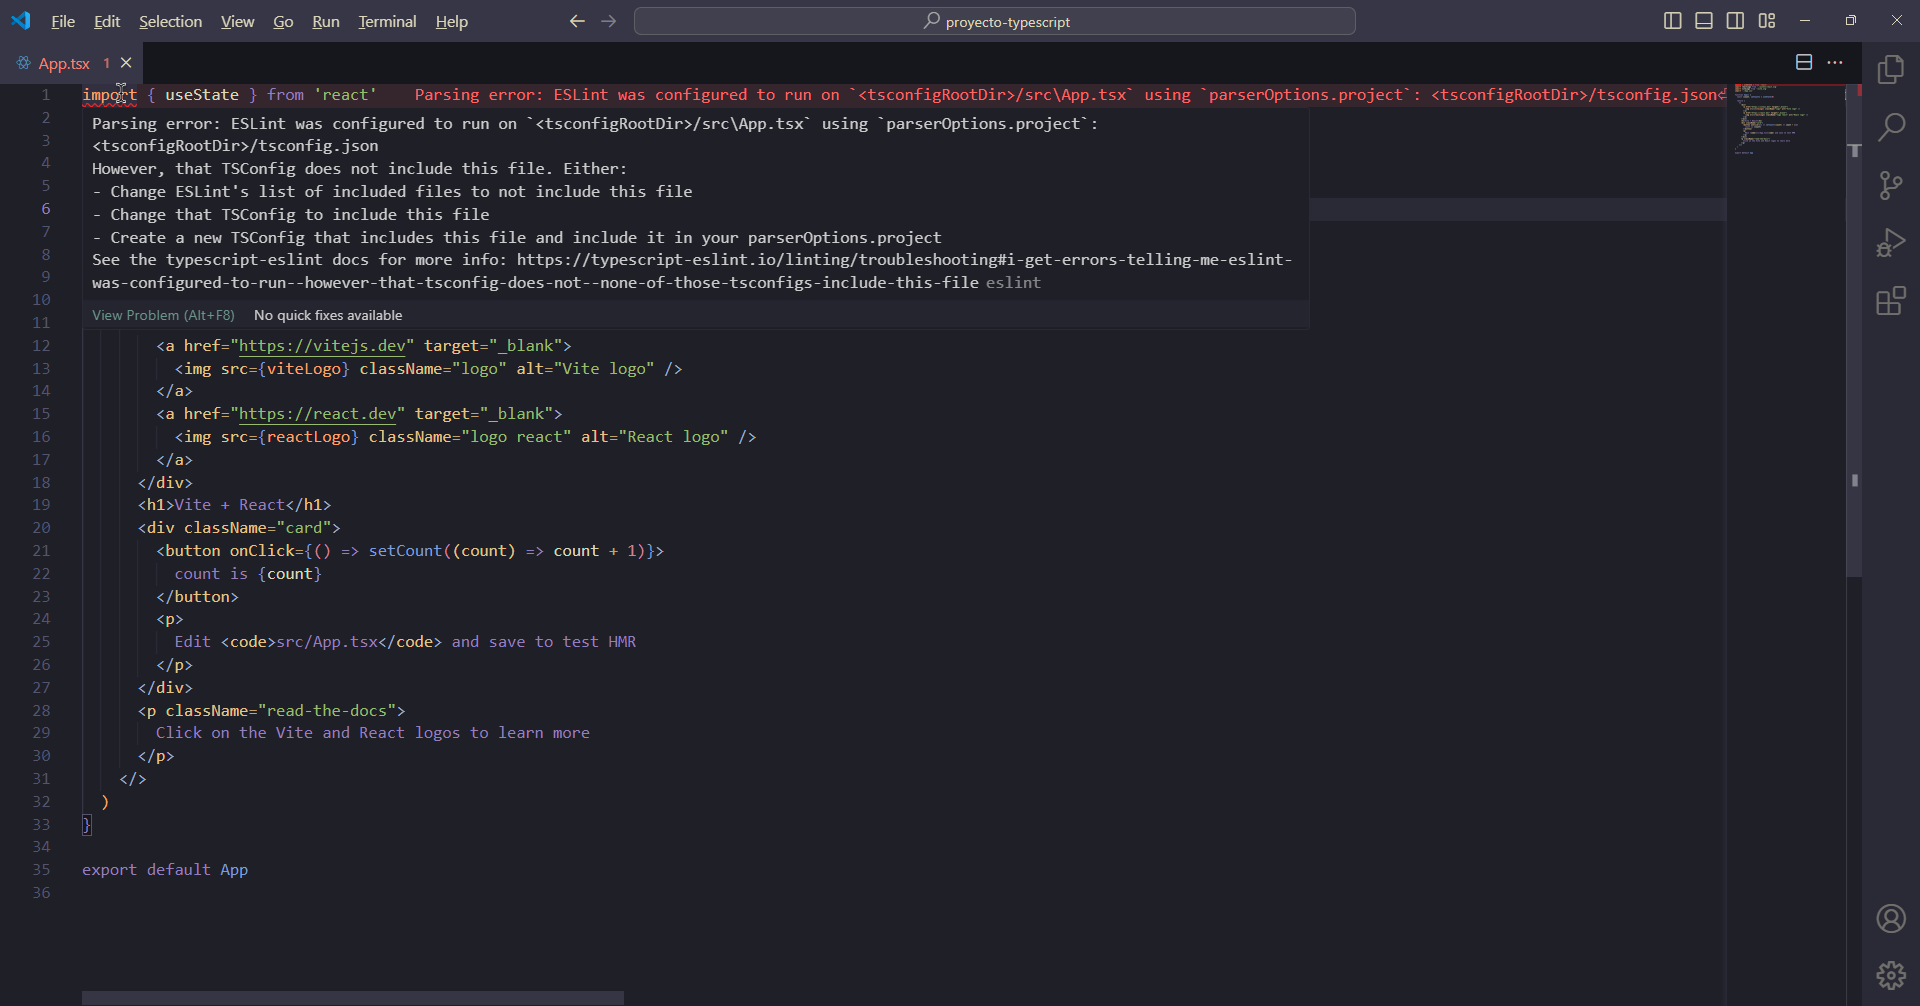
Task: Open the Extensions view
Action: click(1891, 301)
